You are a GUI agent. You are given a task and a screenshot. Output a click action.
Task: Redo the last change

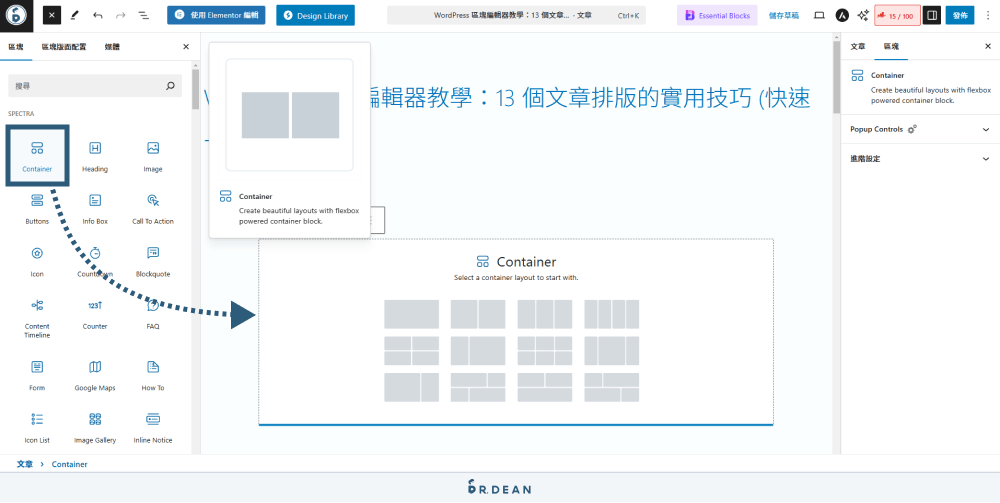coord(121,15)
